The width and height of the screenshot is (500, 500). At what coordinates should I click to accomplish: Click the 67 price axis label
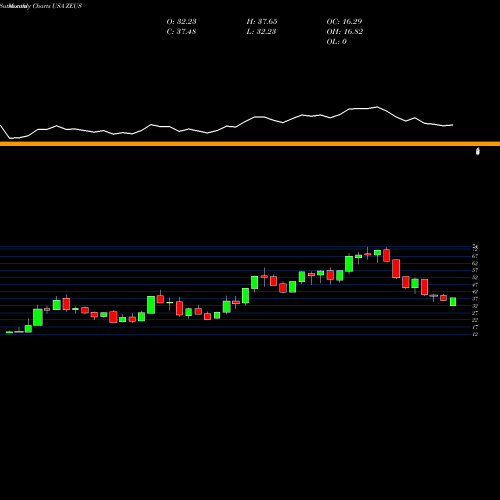point(475,256)
